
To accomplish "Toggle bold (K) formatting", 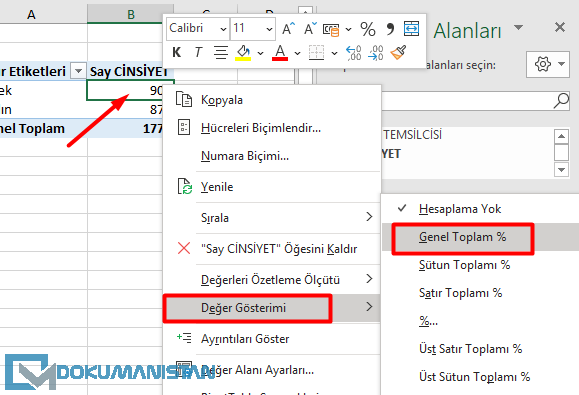I will point(177,52).
